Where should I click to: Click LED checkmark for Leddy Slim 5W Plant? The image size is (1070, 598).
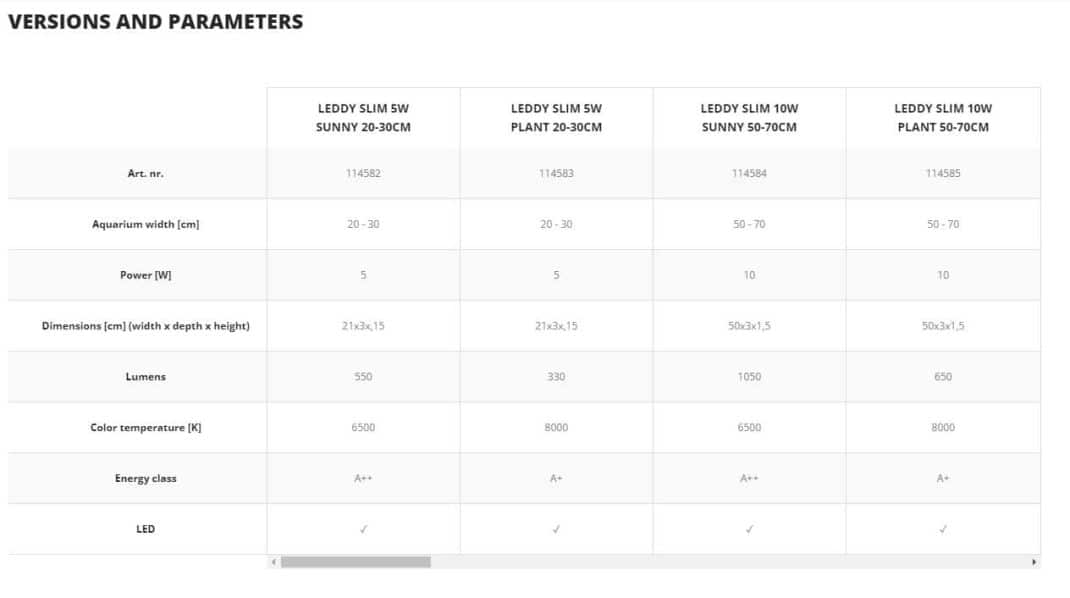(x=556, y=529)
